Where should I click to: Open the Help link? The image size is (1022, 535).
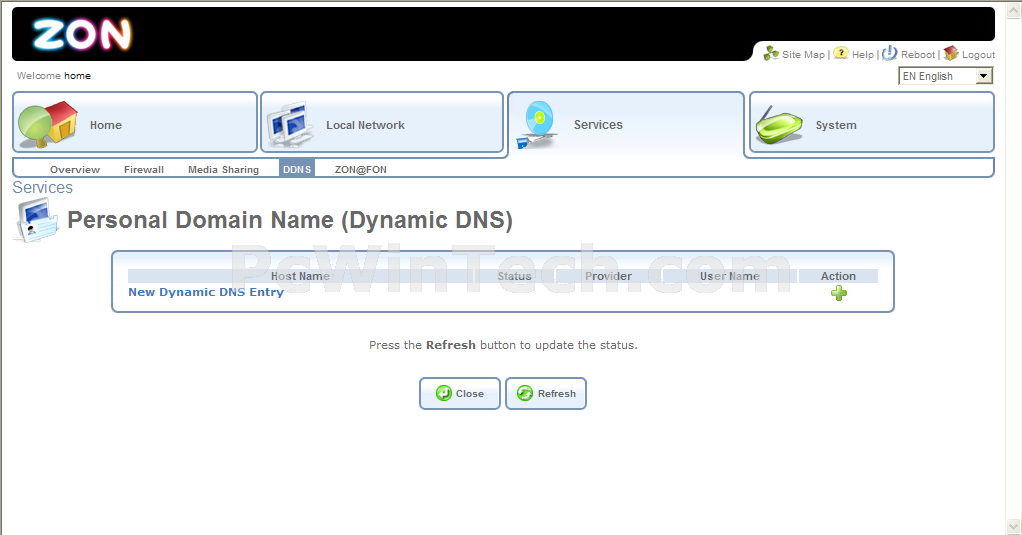(862, 55)
